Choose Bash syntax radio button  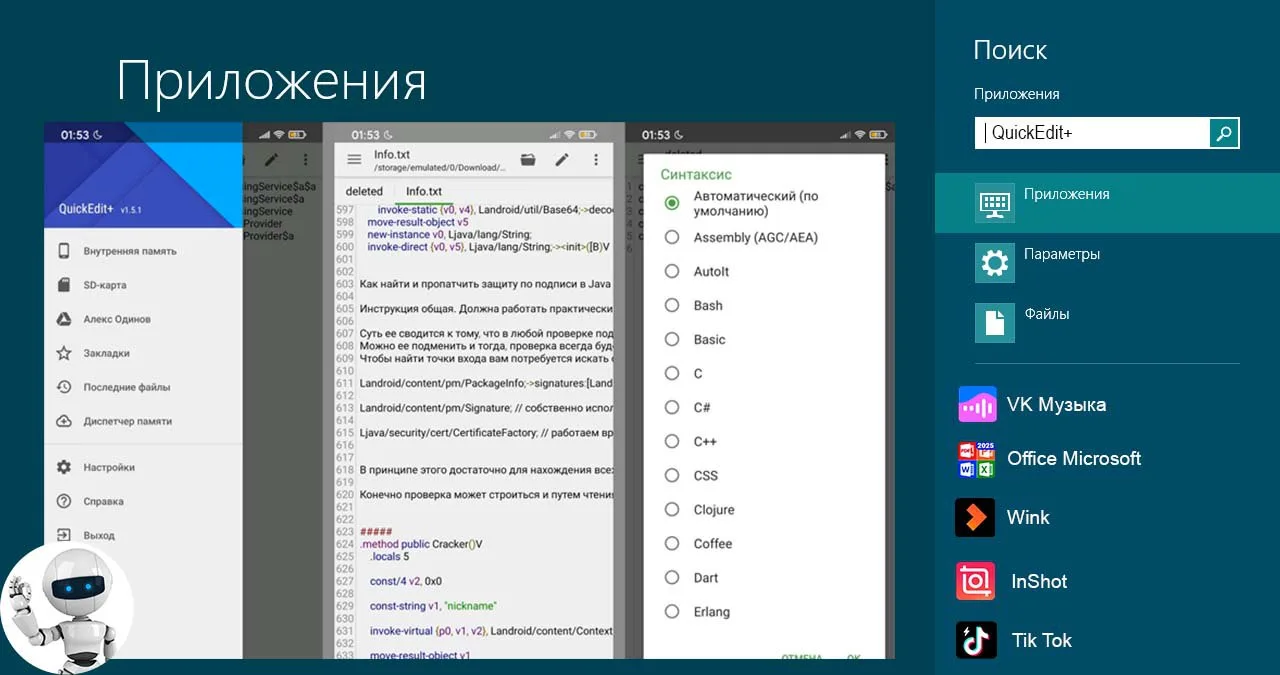[x=672, y=305]
